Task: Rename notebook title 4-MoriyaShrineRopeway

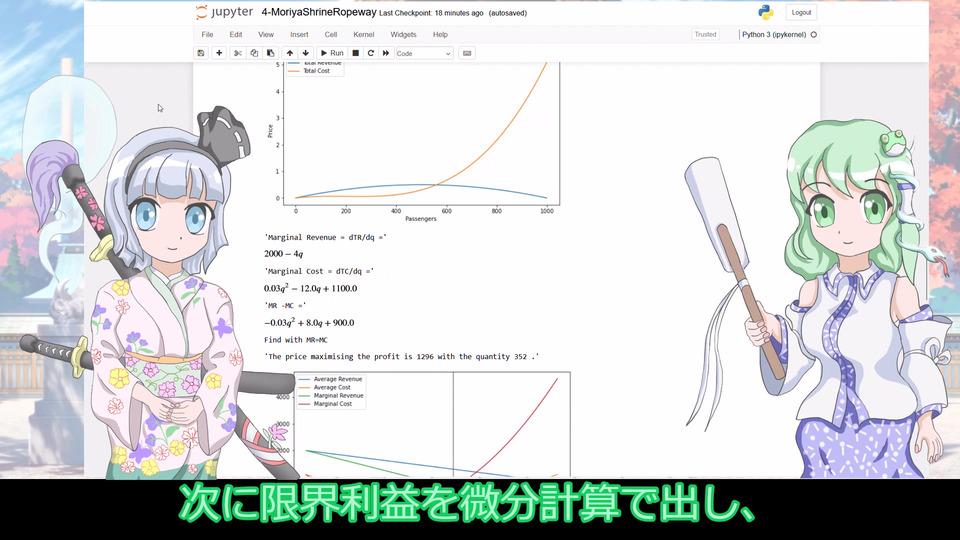Action: pyautogui.click(x=318, y=12)
